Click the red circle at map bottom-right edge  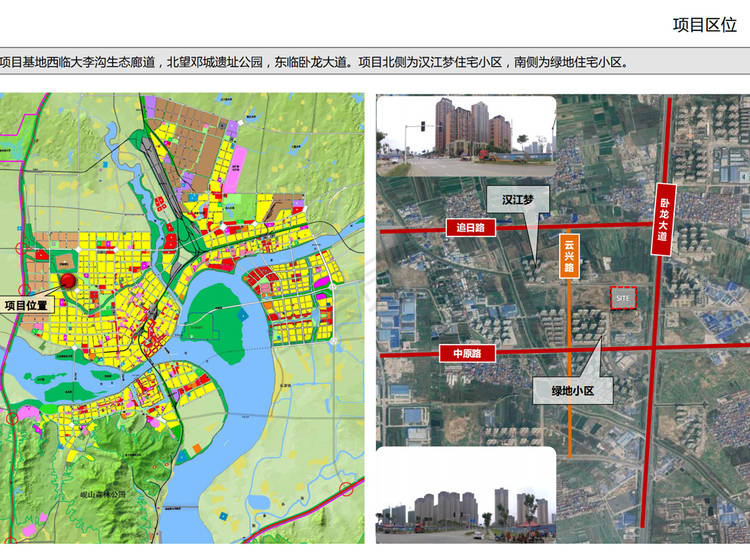pyautogui.click(x=346, y=489)
